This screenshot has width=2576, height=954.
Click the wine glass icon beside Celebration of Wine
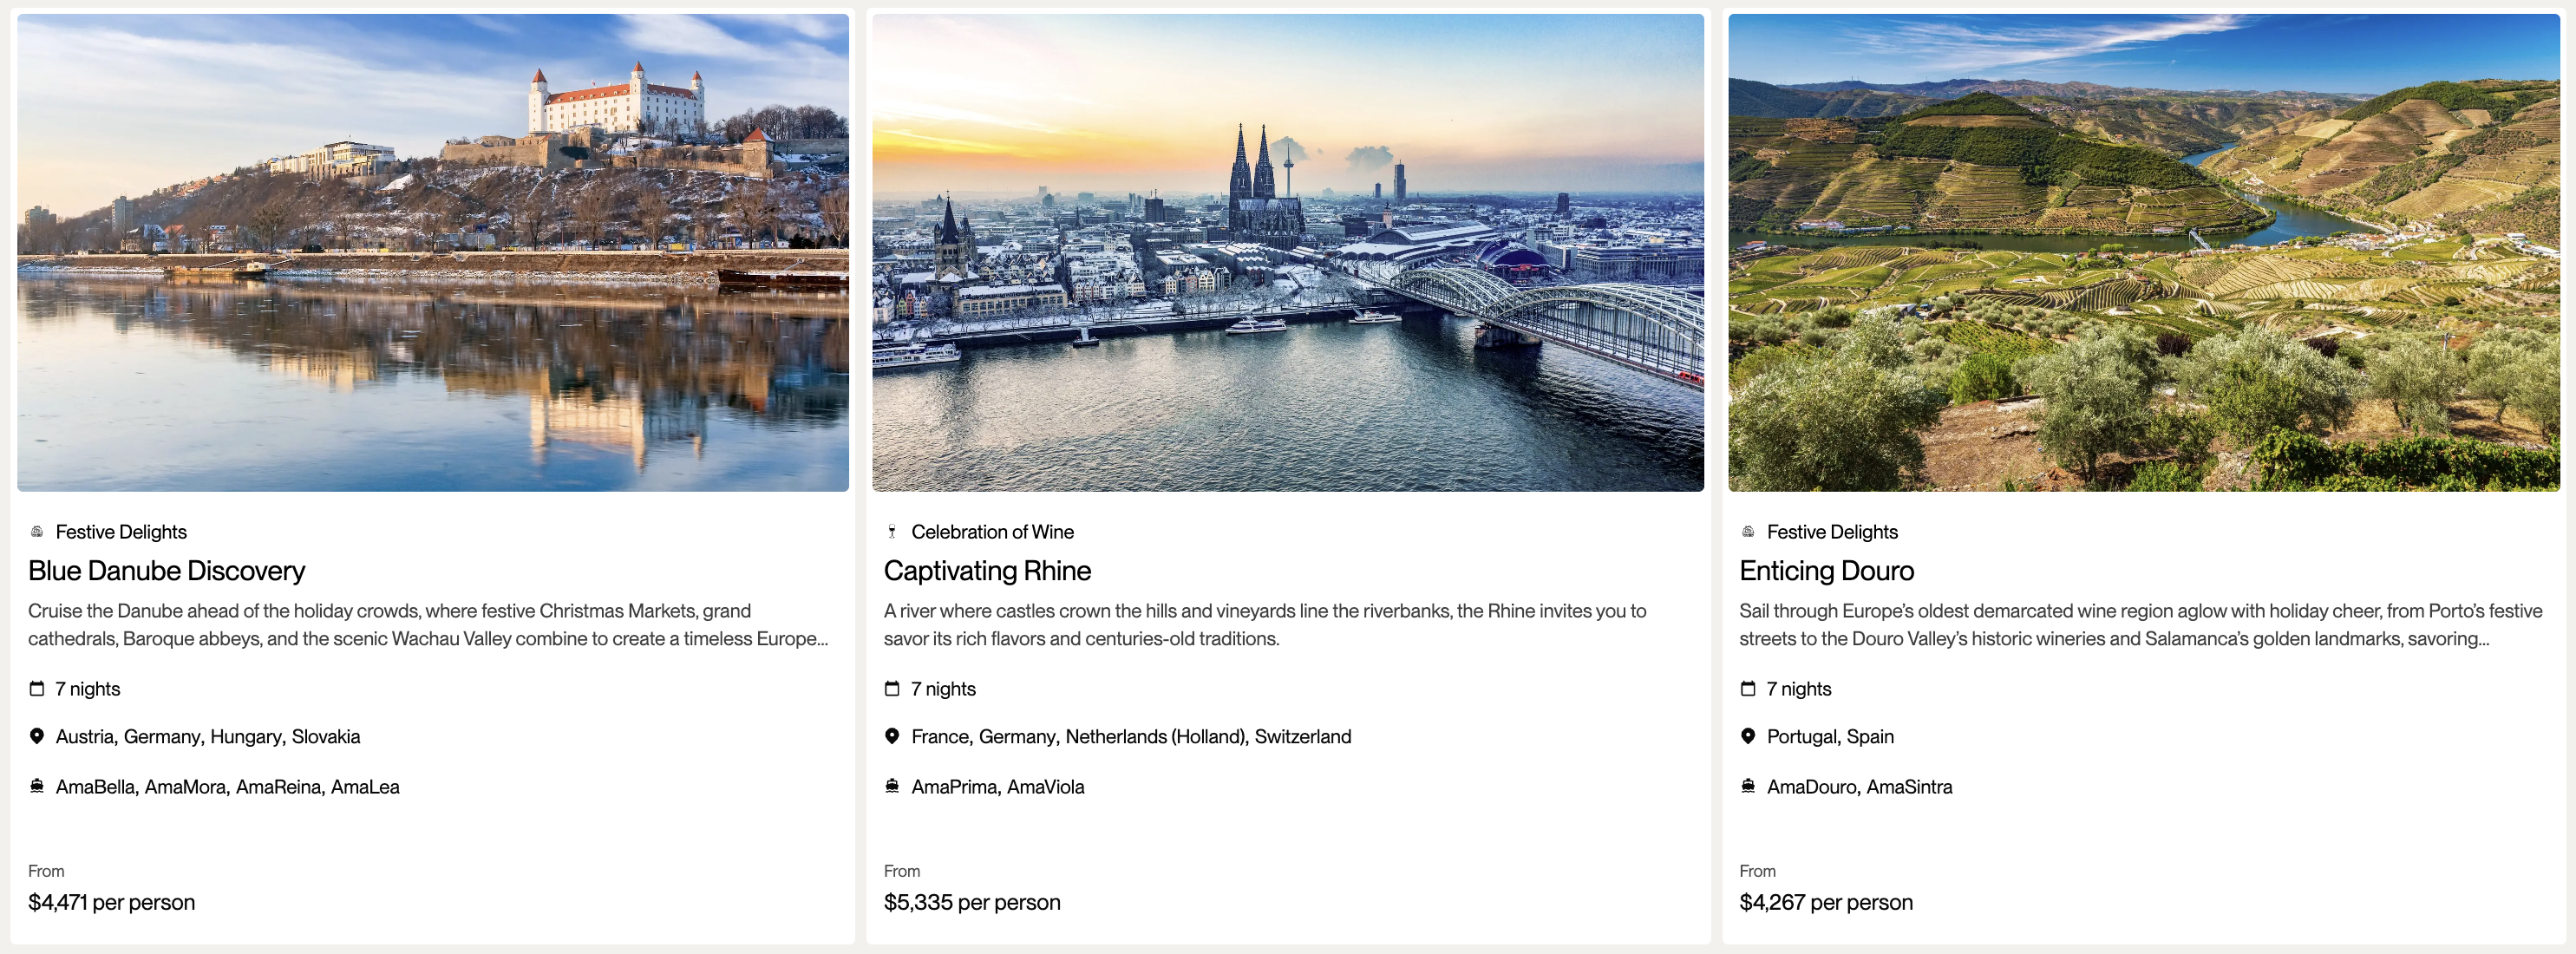coord(892,532)
